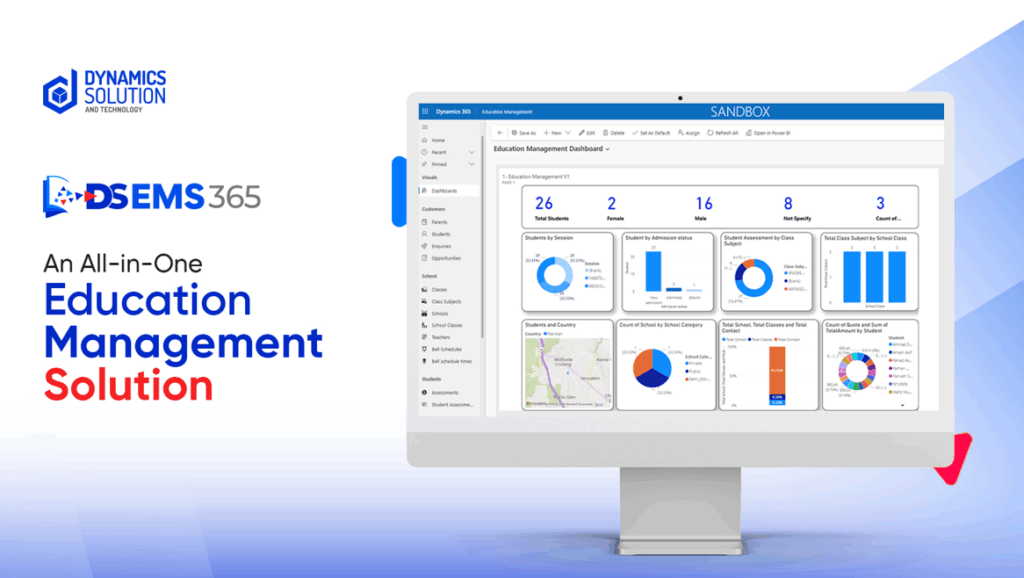Click the app launcher grid icon top-left
The width and height of the screenshot is (1024, 578).
coord(423,110)
